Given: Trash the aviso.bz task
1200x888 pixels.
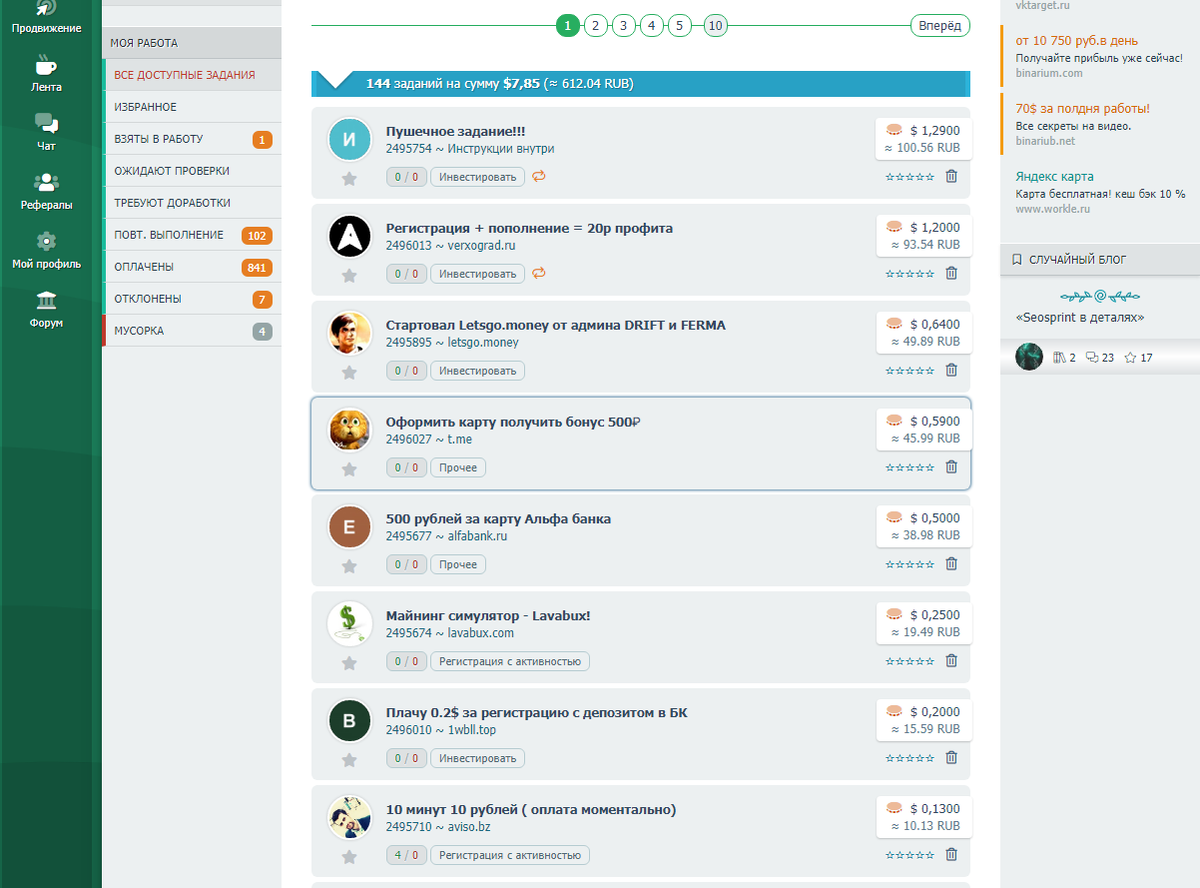Looking at the screenshot, I should tap(951, 855).
